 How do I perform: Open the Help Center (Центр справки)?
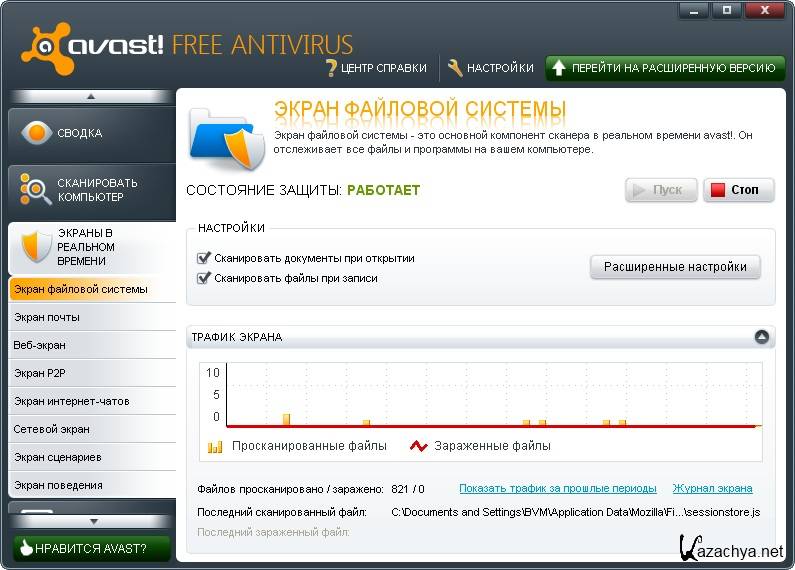point(376,68)
